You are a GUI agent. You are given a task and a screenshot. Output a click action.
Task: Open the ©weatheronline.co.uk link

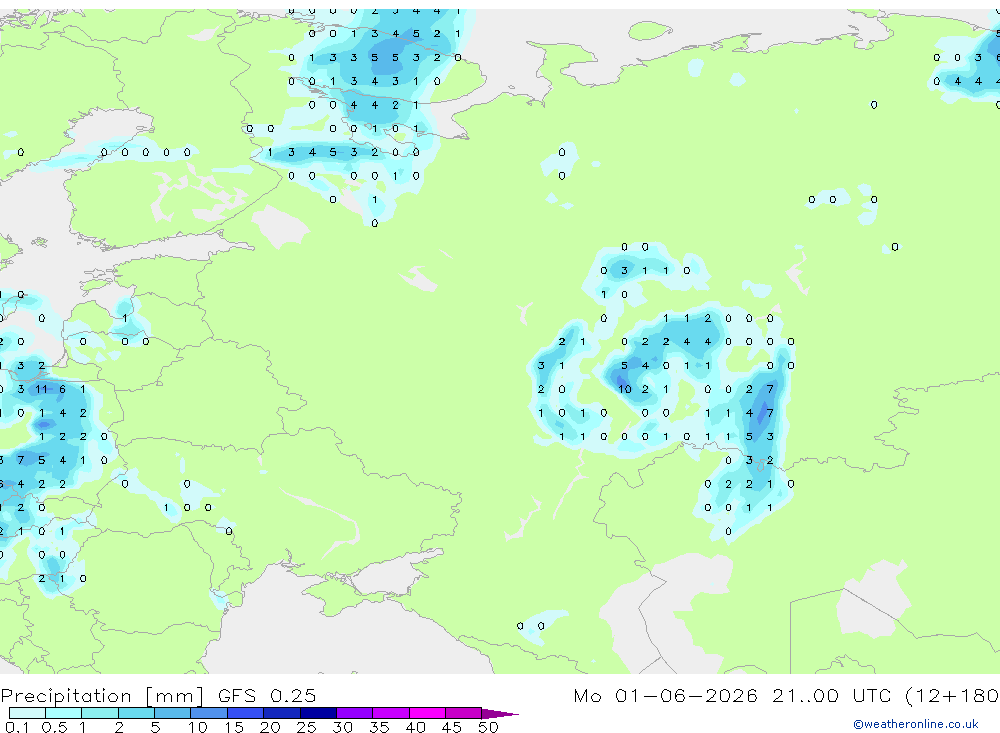[x=916, y=724]
